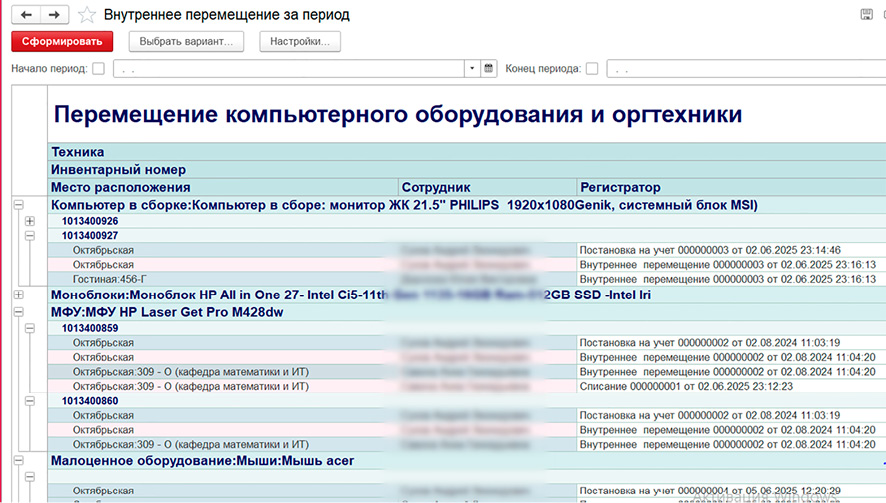The image size is (886, 503).
Task: Click the save icon in top-right corner
Action: click(866, 15)
